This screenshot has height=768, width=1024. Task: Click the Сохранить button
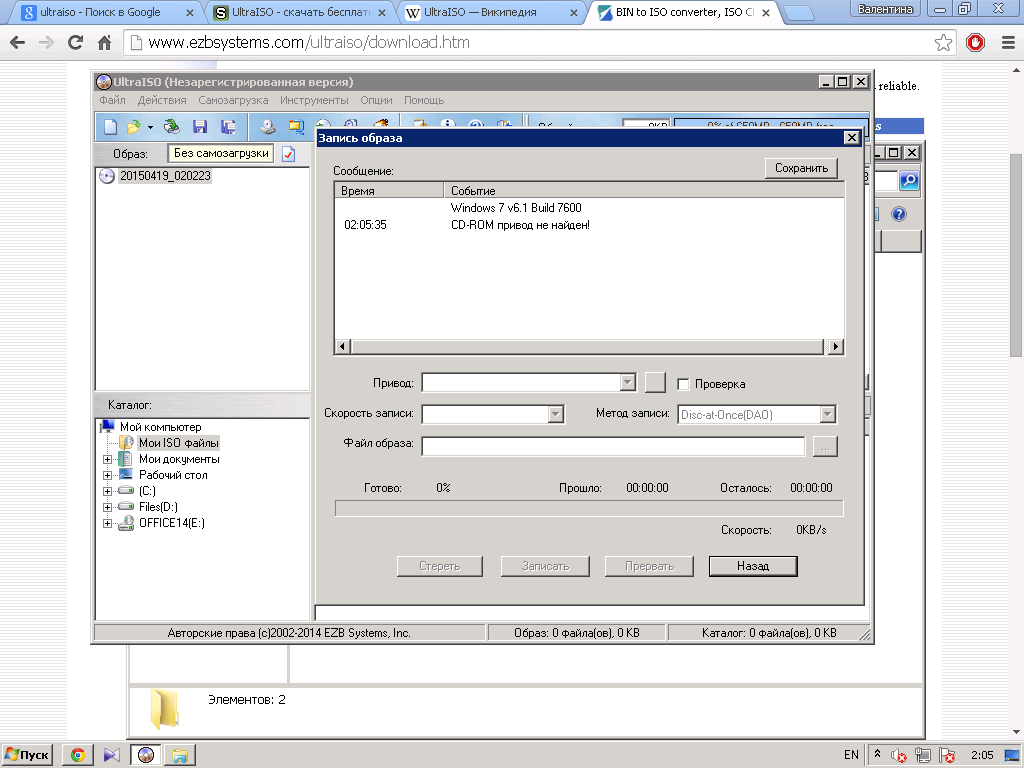(x=801, y=168)
